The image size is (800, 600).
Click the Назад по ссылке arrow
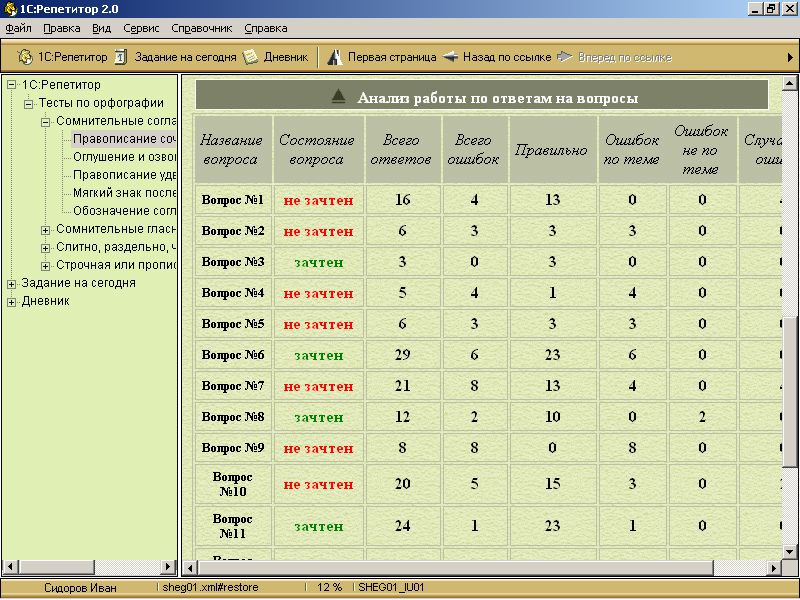point(451,57)
